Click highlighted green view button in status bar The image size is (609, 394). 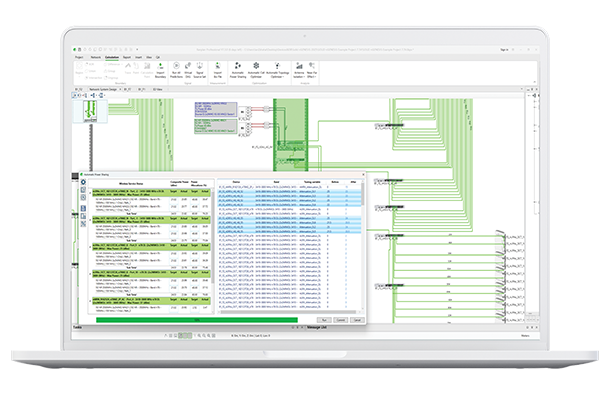180,335
